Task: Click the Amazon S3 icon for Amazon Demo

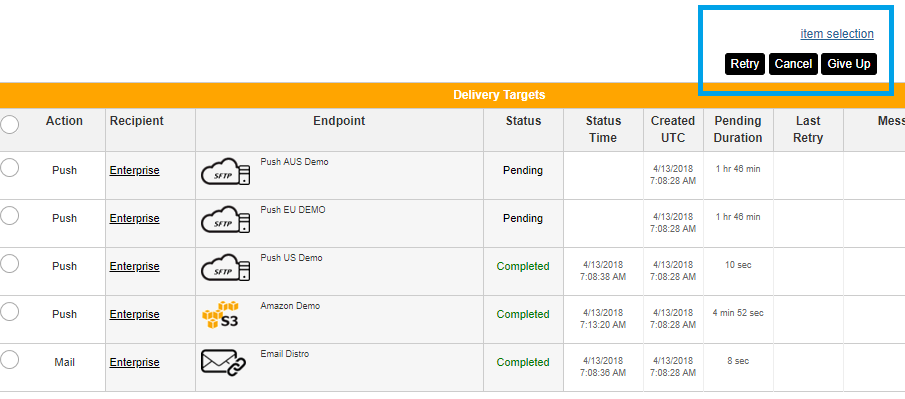Action: (x=220, y=315)
